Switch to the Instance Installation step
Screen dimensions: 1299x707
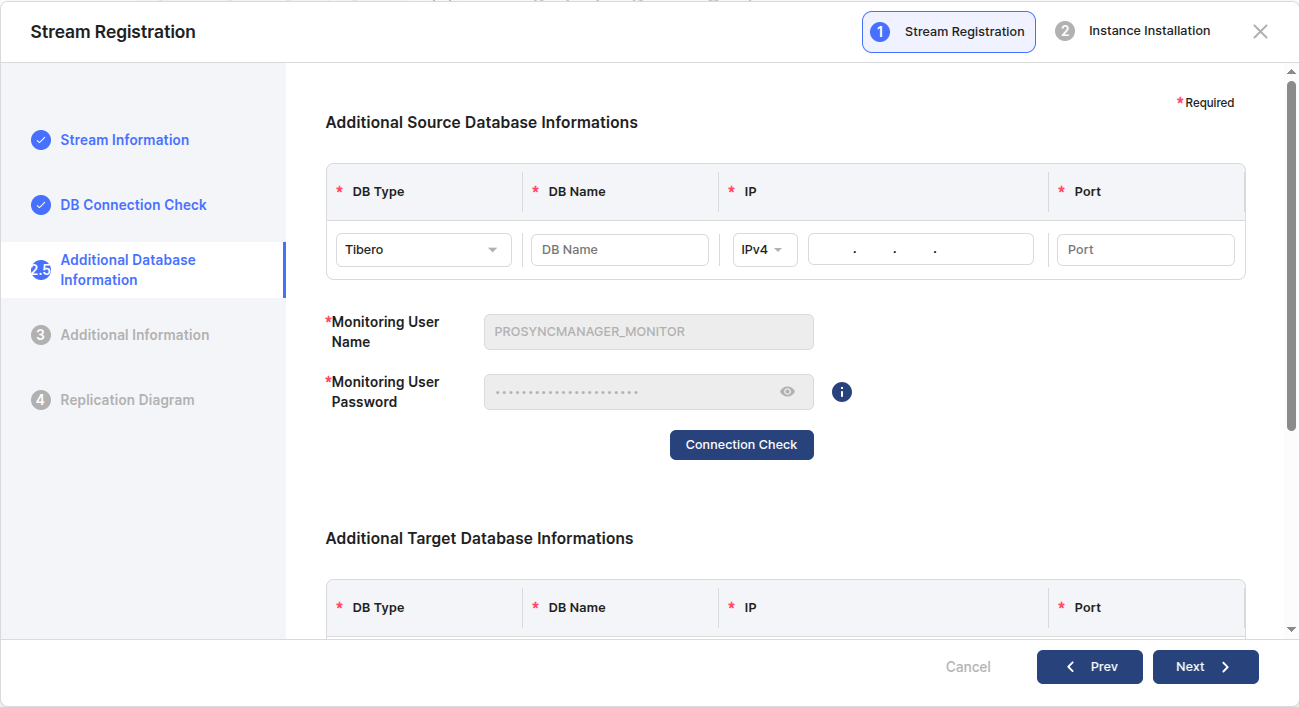1148,31
